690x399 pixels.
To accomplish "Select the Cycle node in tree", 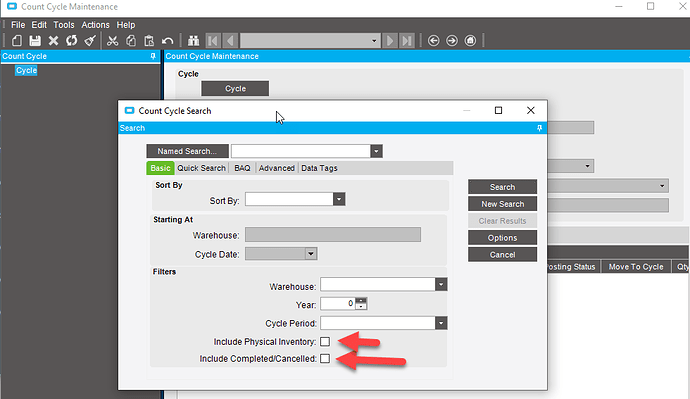I will click(26, 70).
